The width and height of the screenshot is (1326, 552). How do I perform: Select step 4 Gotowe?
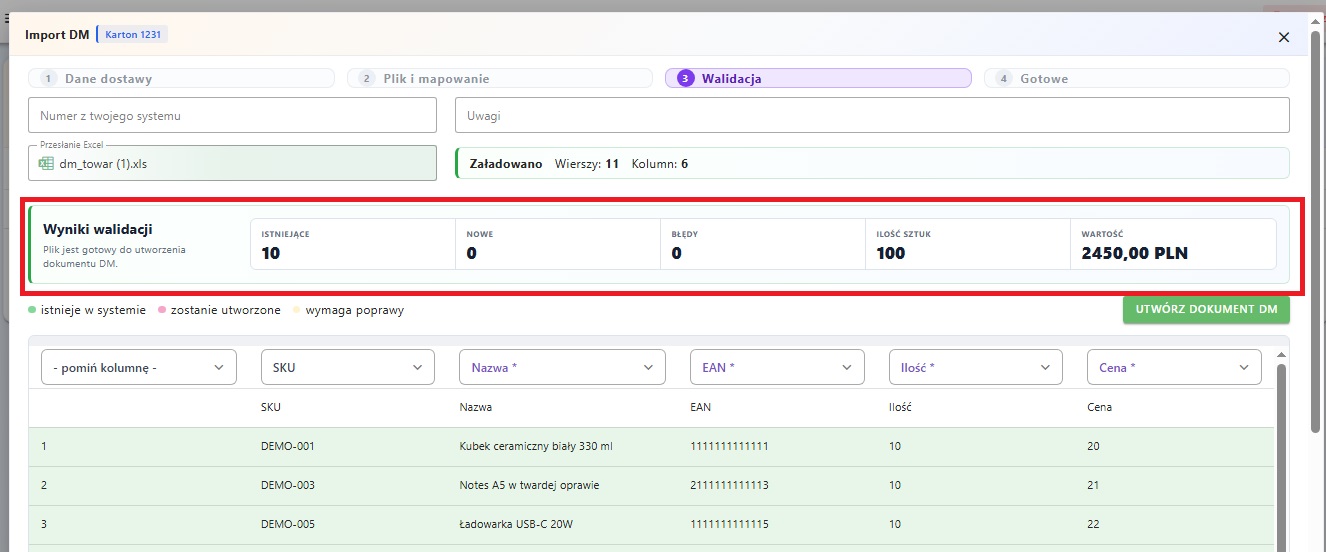1136,78
